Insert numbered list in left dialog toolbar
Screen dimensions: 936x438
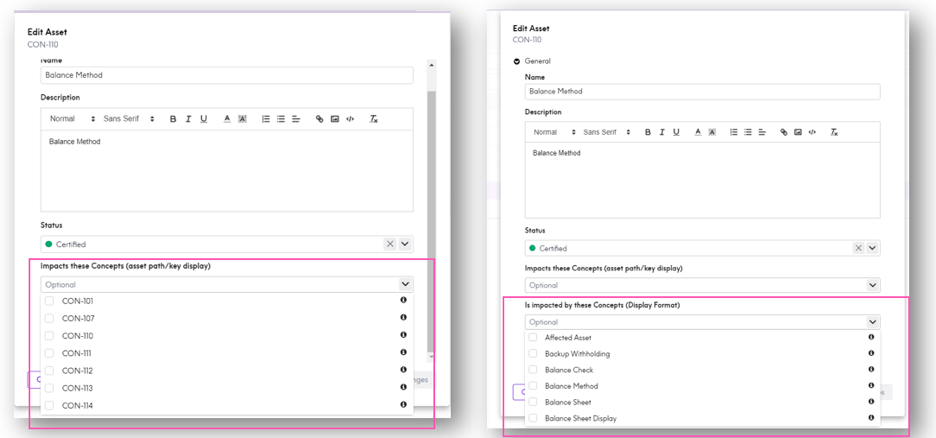pyautogui.click(x=266, y=119)
